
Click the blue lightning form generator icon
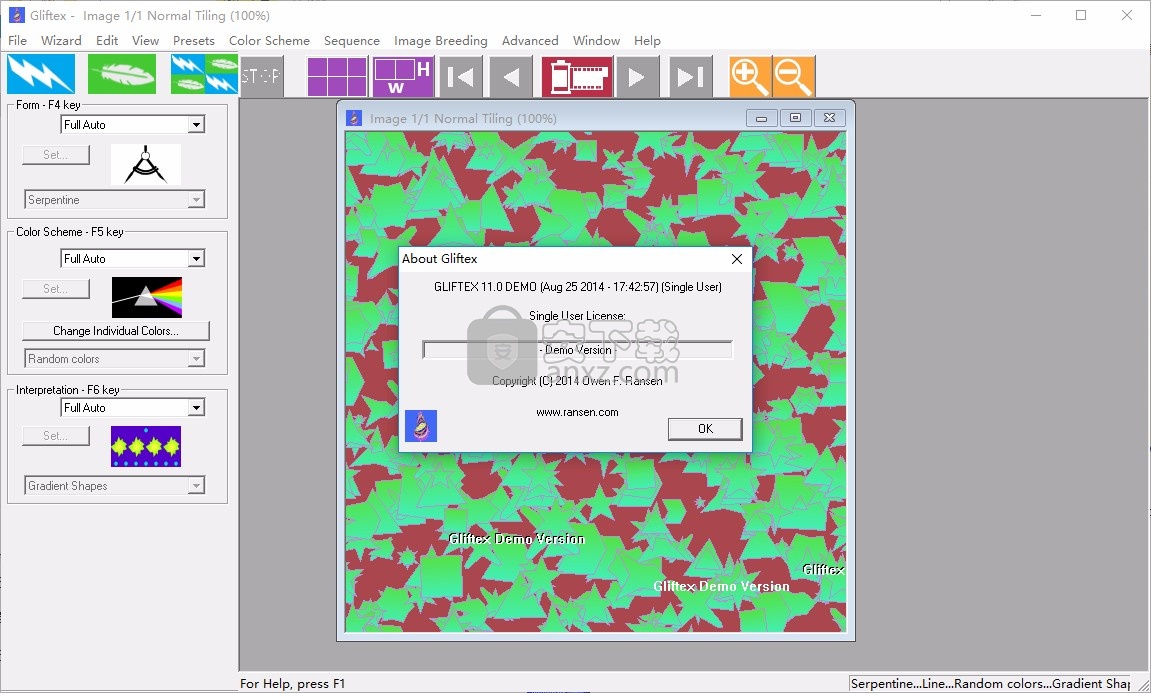(x=41, y=74)
